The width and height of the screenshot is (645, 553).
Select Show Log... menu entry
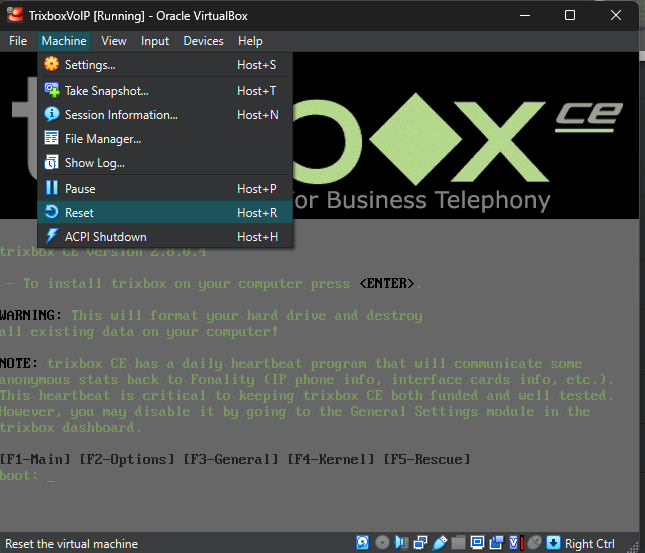click(165, 163)
